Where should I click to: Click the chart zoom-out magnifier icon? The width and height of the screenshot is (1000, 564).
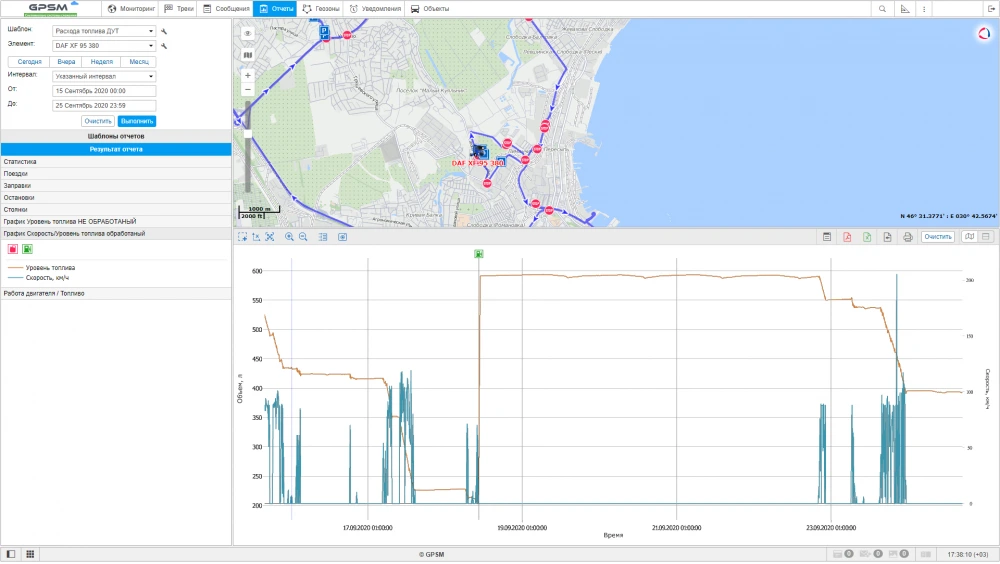[x=303, y=237]
